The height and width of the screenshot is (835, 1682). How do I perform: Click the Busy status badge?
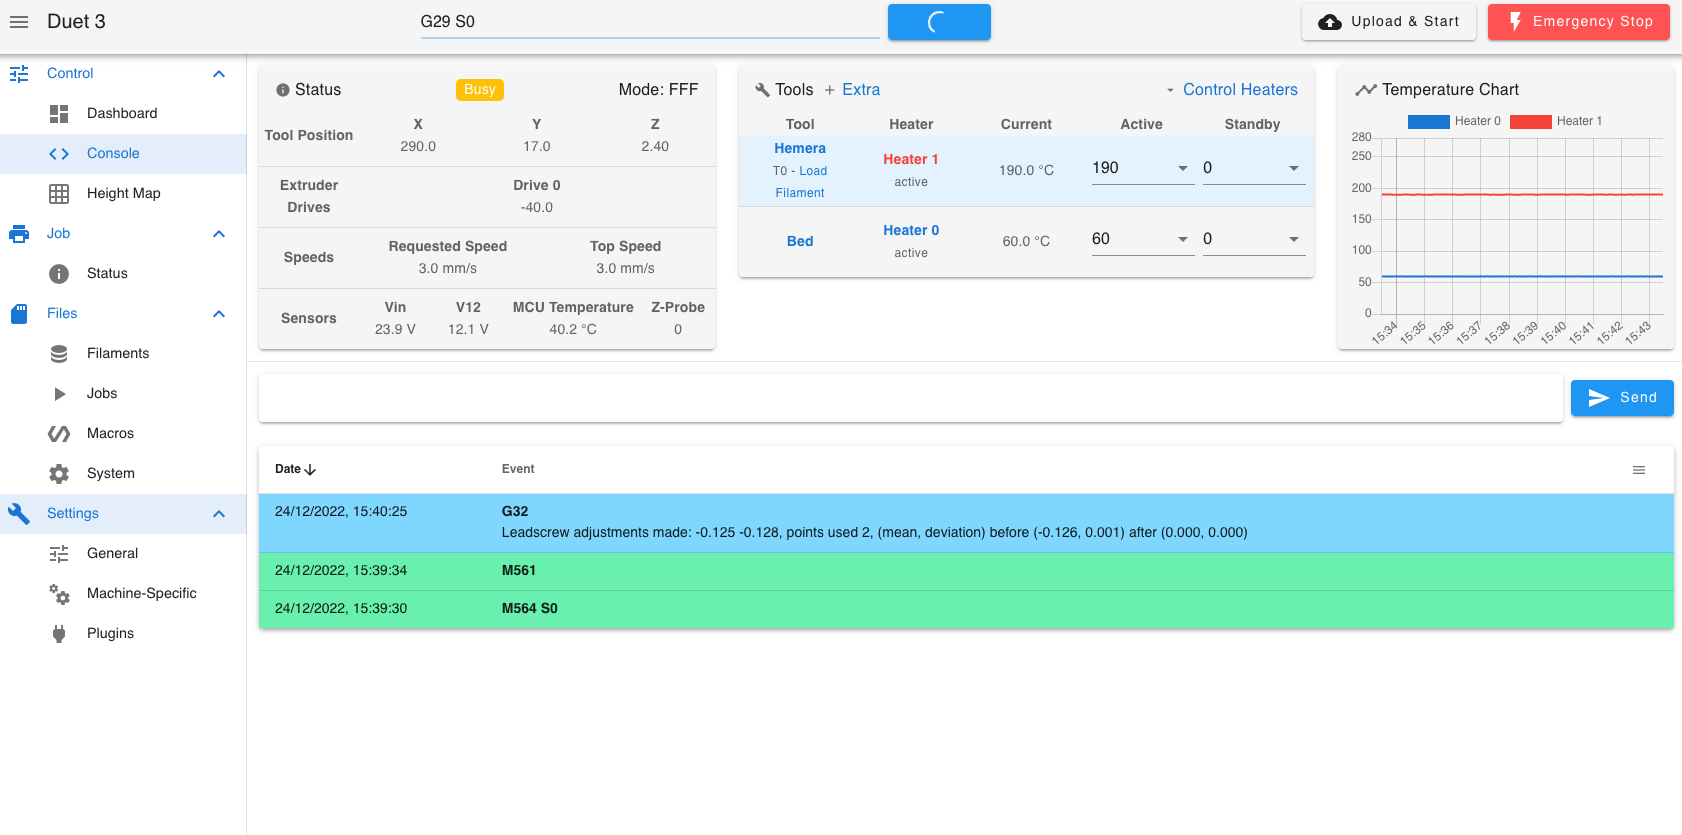pyautogui.click(x=480, y=90)
